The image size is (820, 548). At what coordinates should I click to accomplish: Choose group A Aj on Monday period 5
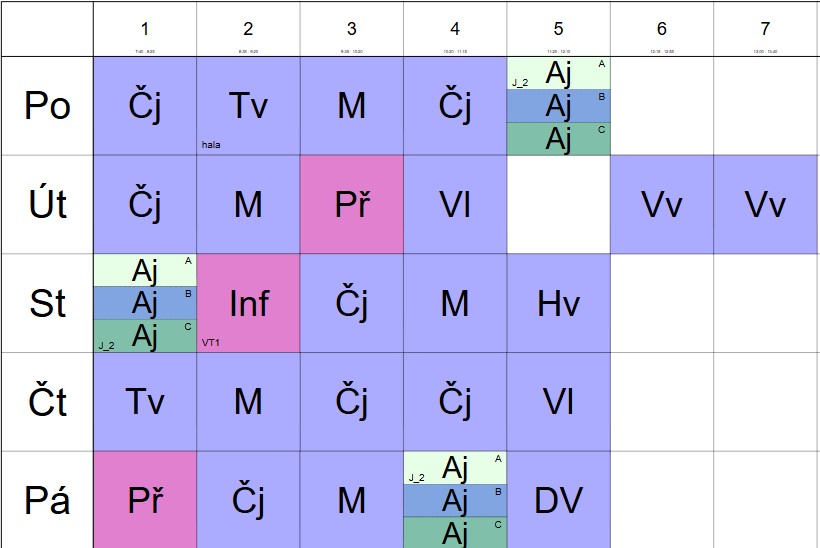coord(559,73)
